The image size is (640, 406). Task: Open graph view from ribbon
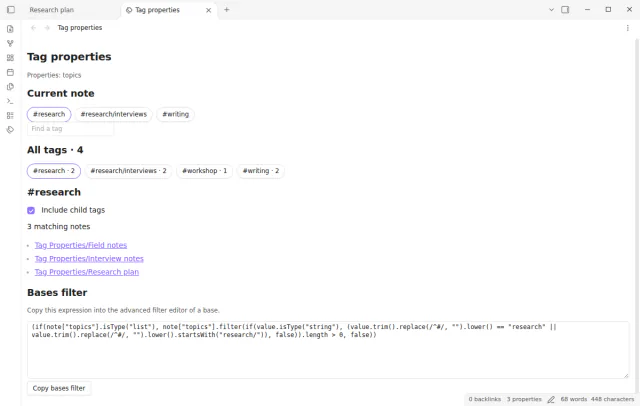click(10, 43)
